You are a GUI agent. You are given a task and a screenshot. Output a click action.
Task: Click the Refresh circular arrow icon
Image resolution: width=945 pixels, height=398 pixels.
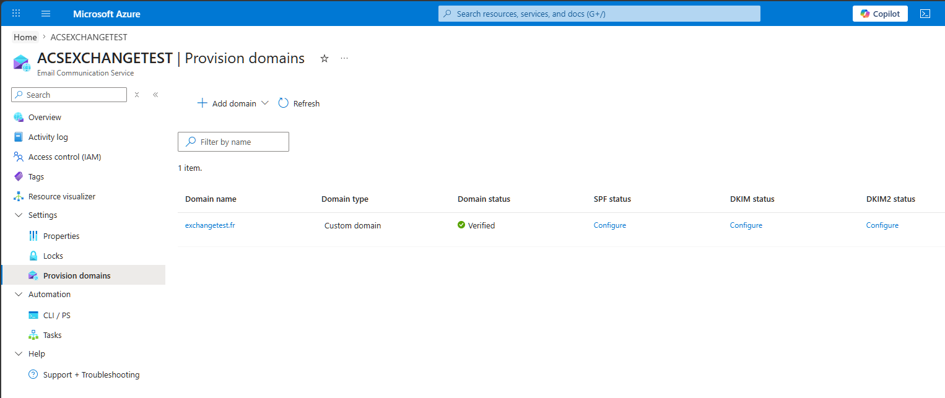[x=283, y=103]
